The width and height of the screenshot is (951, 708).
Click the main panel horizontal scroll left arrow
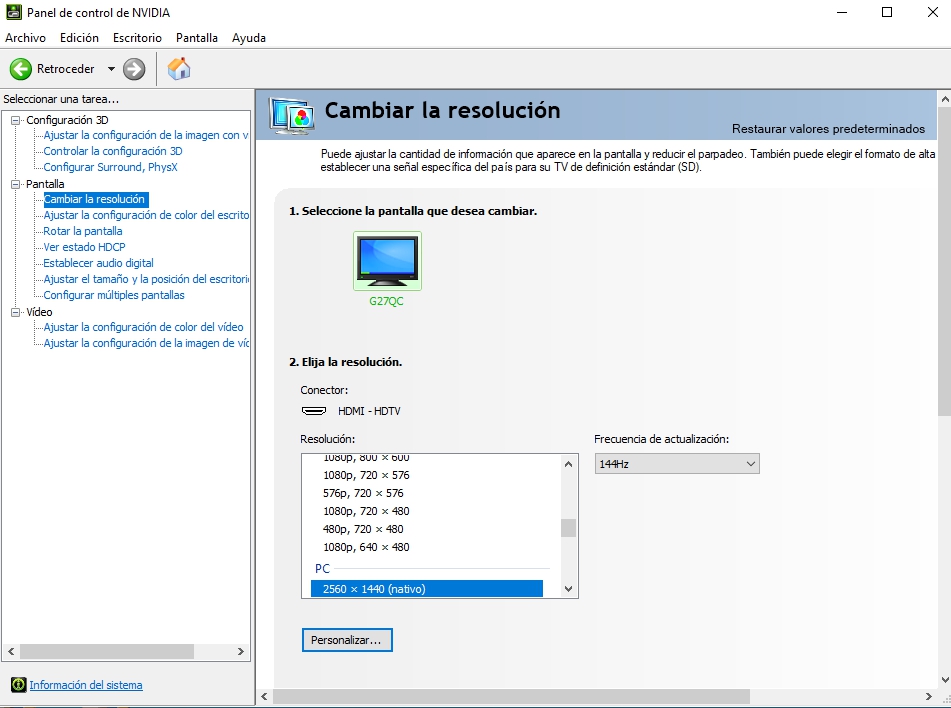pyautogui.click(x=264, y=696)
